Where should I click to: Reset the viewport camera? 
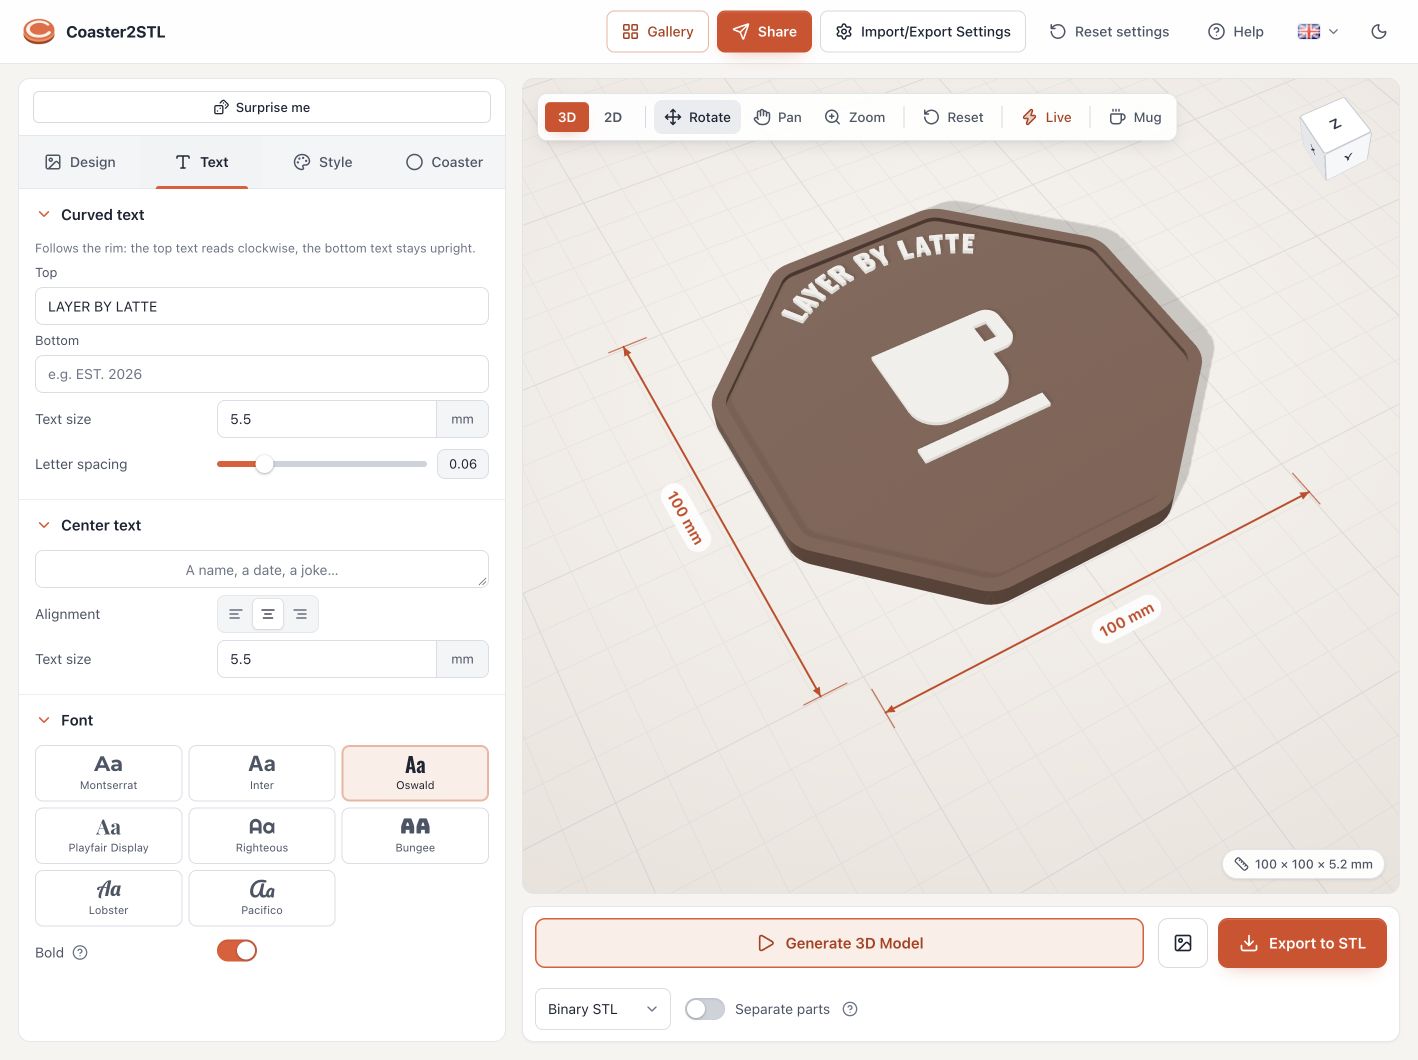pyautogui.click(x=953, y=117)
